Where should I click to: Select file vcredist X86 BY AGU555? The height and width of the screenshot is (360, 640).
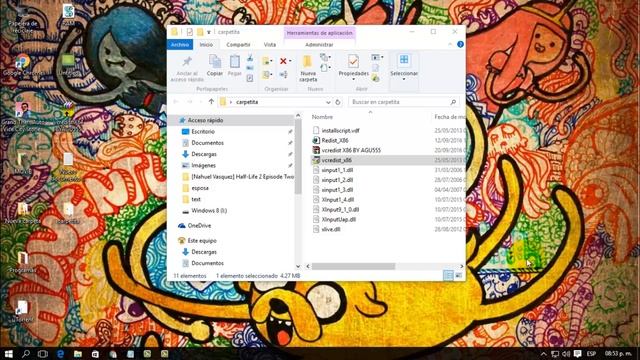tap(351, 150)
